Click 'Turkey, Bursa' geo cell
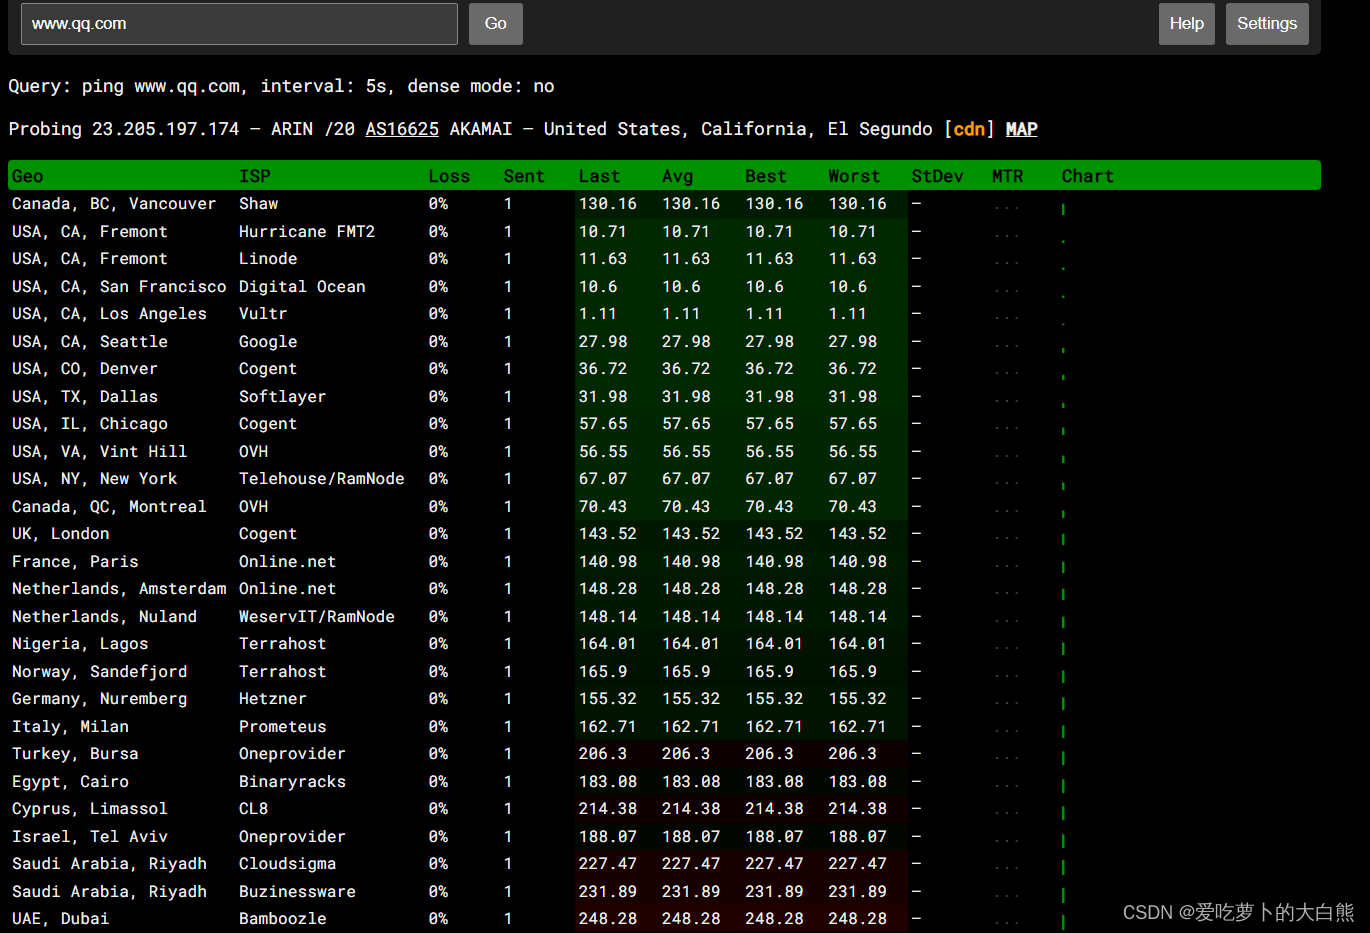The image size is (1370, 933). pos(75,754)
